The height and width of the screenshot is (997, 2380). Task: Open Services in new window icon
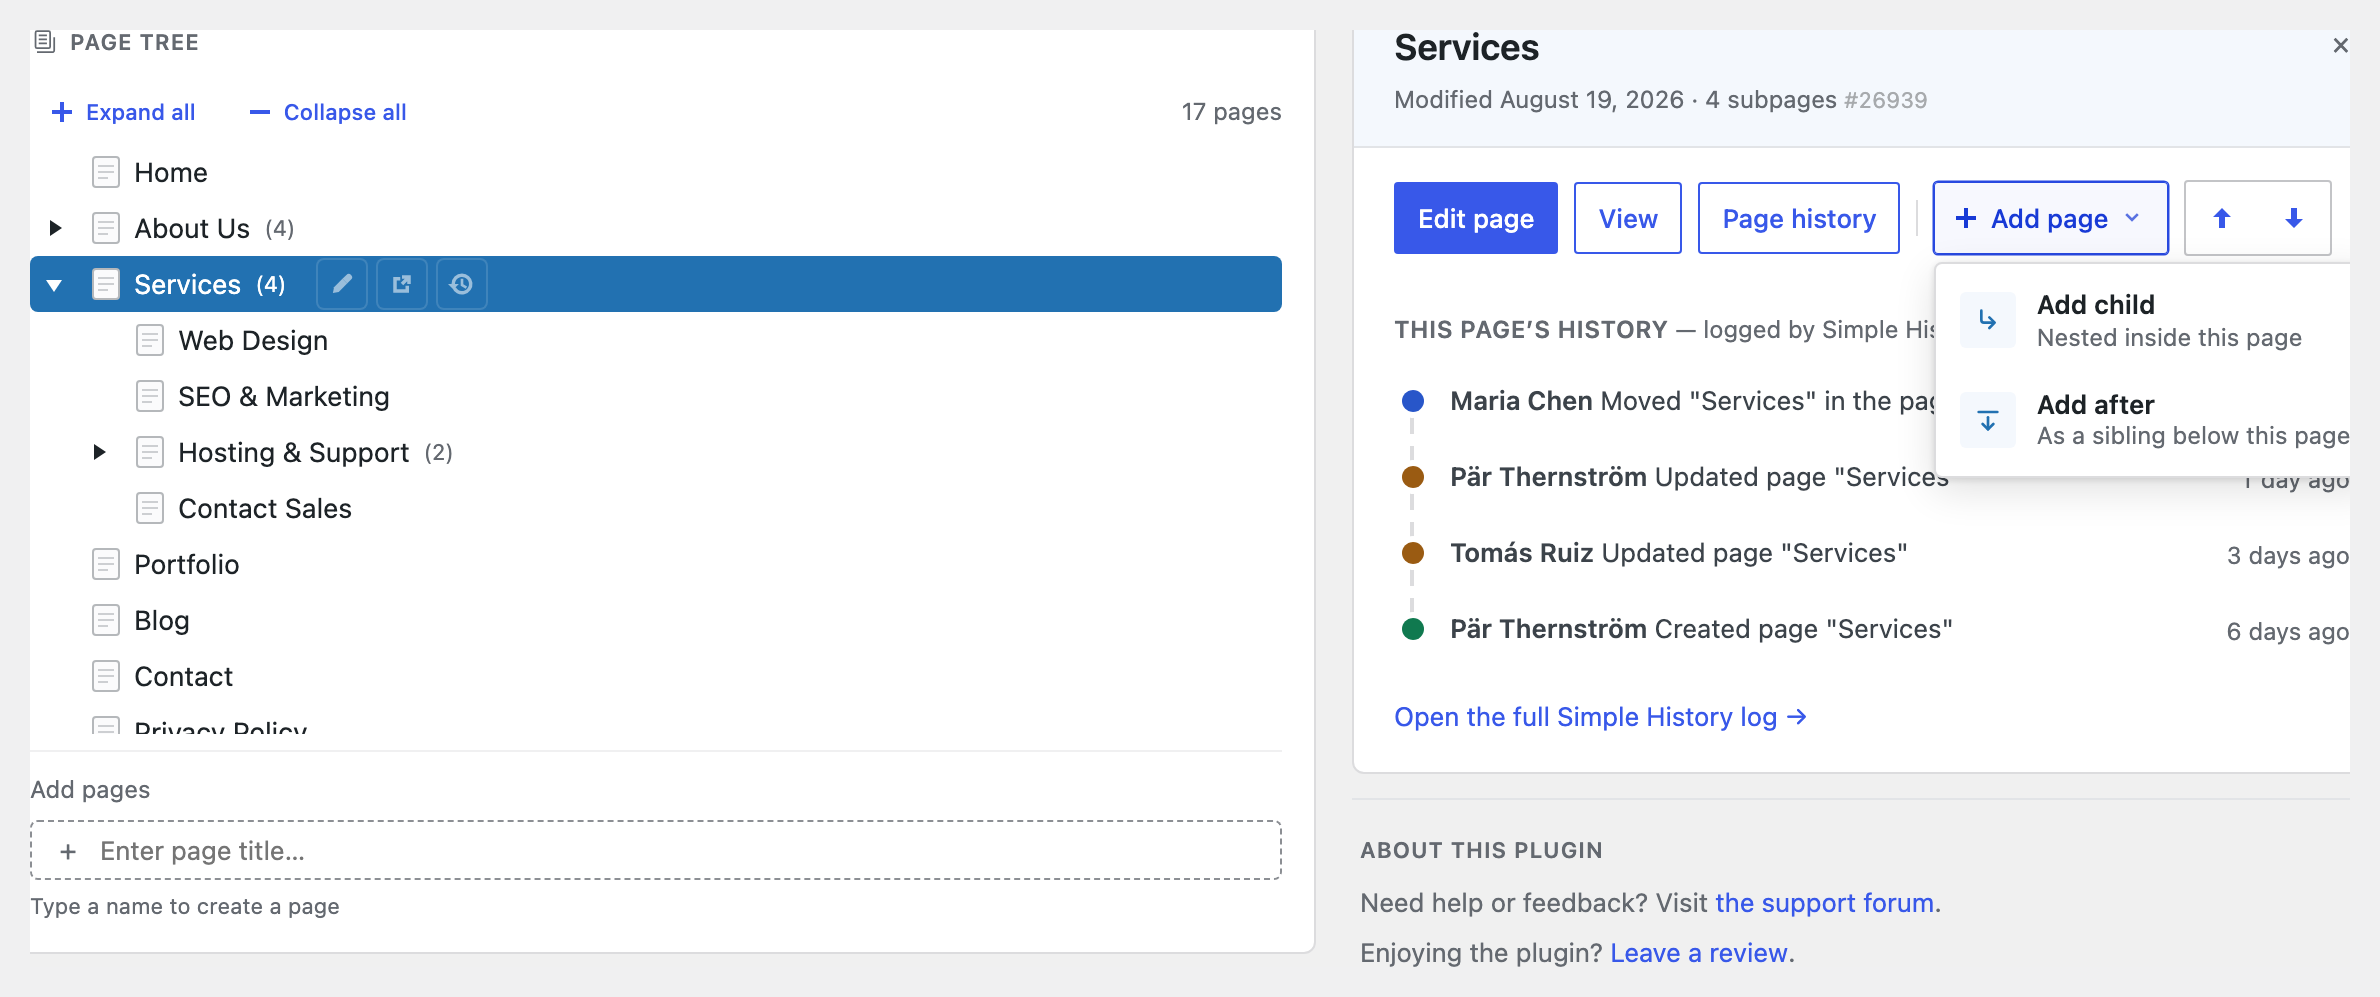402,284
